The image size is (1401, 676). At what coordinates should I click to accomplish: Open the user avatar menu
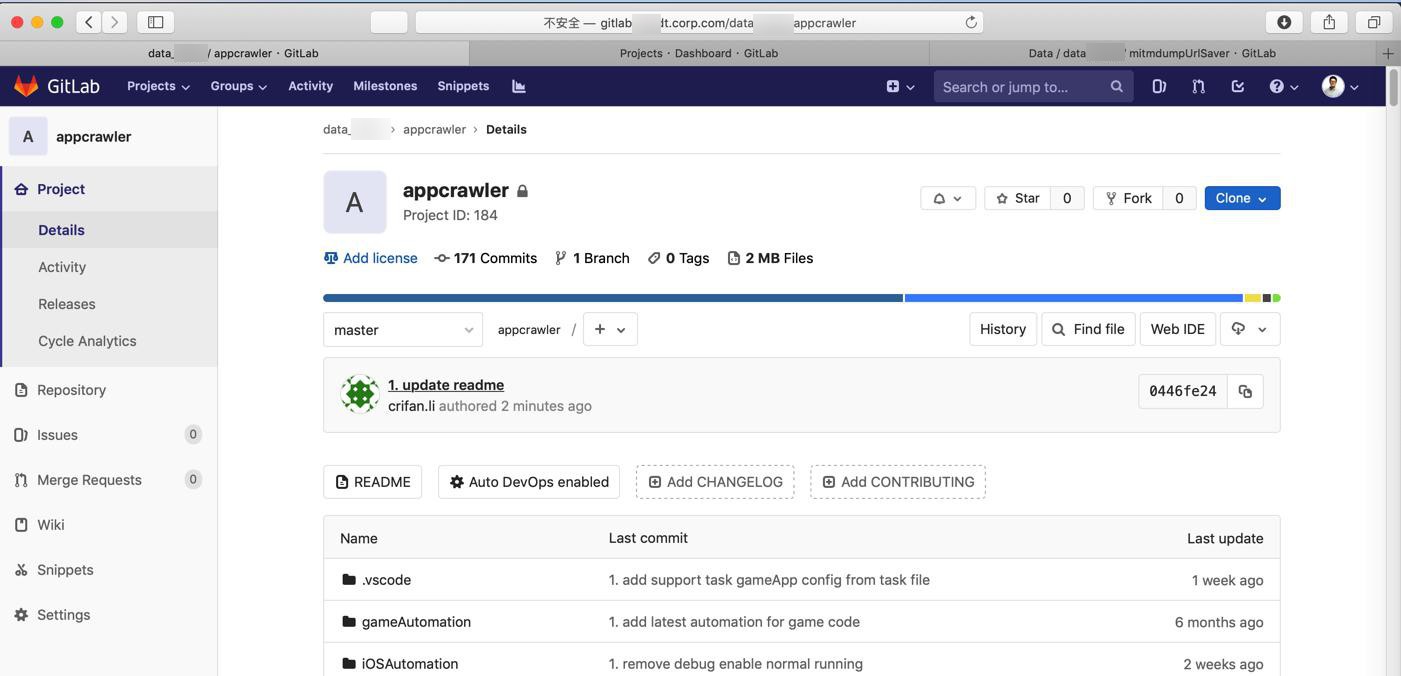[1340, 86]
